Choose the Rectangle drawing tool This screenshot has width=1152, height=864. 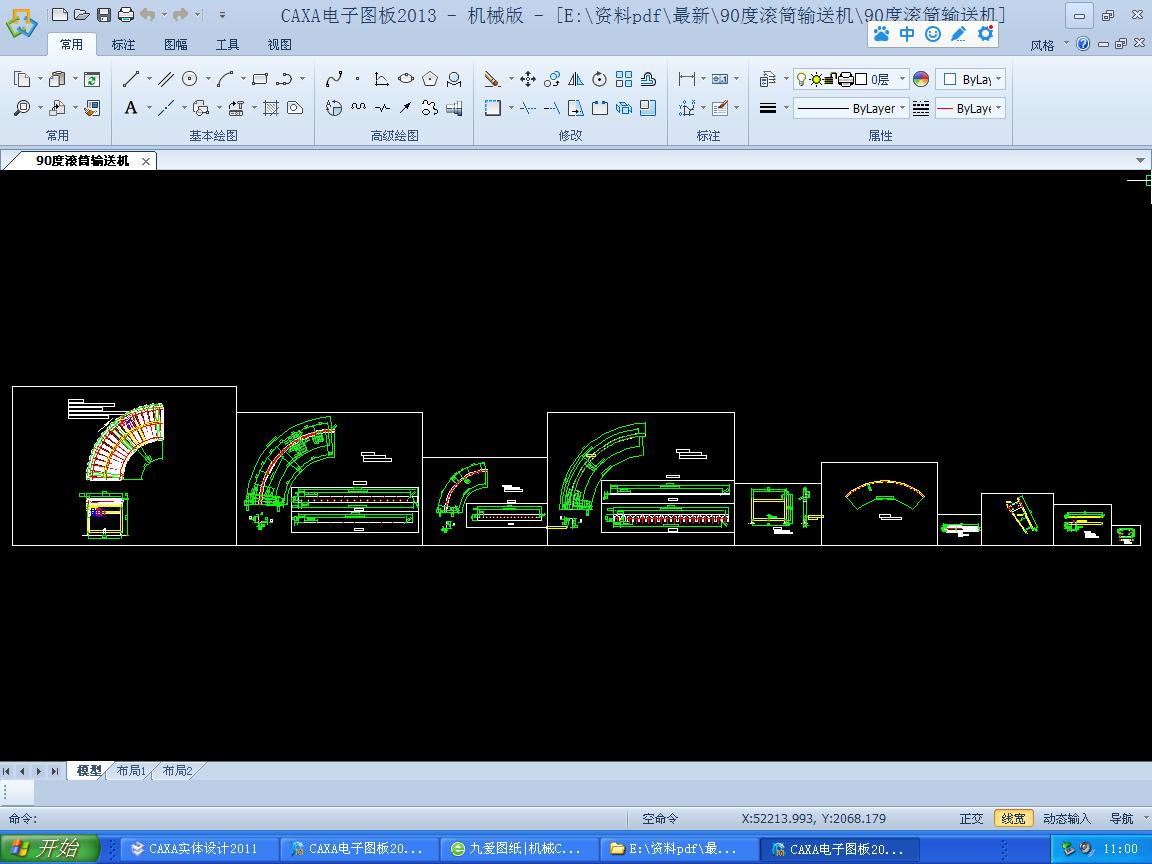point(260,79)
